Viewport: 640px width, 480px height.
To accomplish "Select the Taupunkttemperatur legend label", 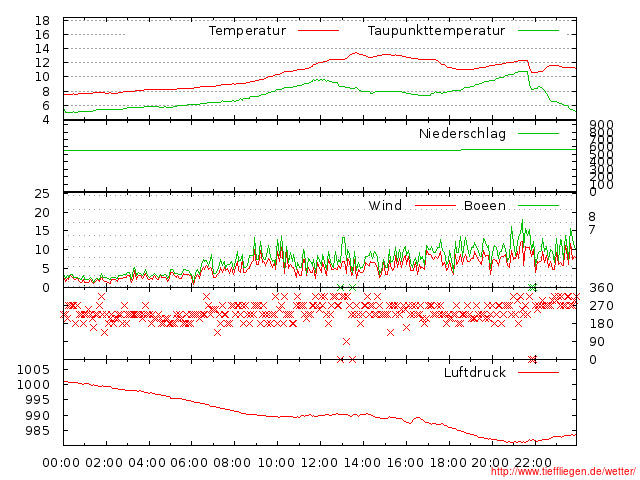I will (x=436, y=31).
